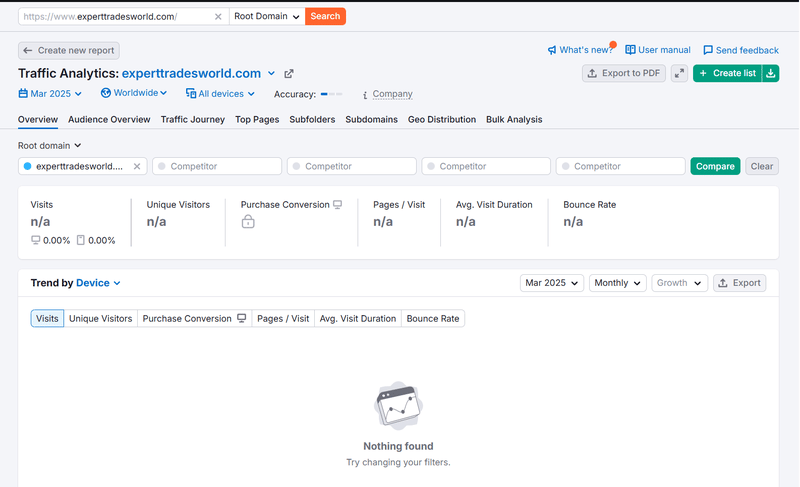Click the green Compare button
Image resolution: width=800 pixels, height=487 pixels.
tap(715, 166)
